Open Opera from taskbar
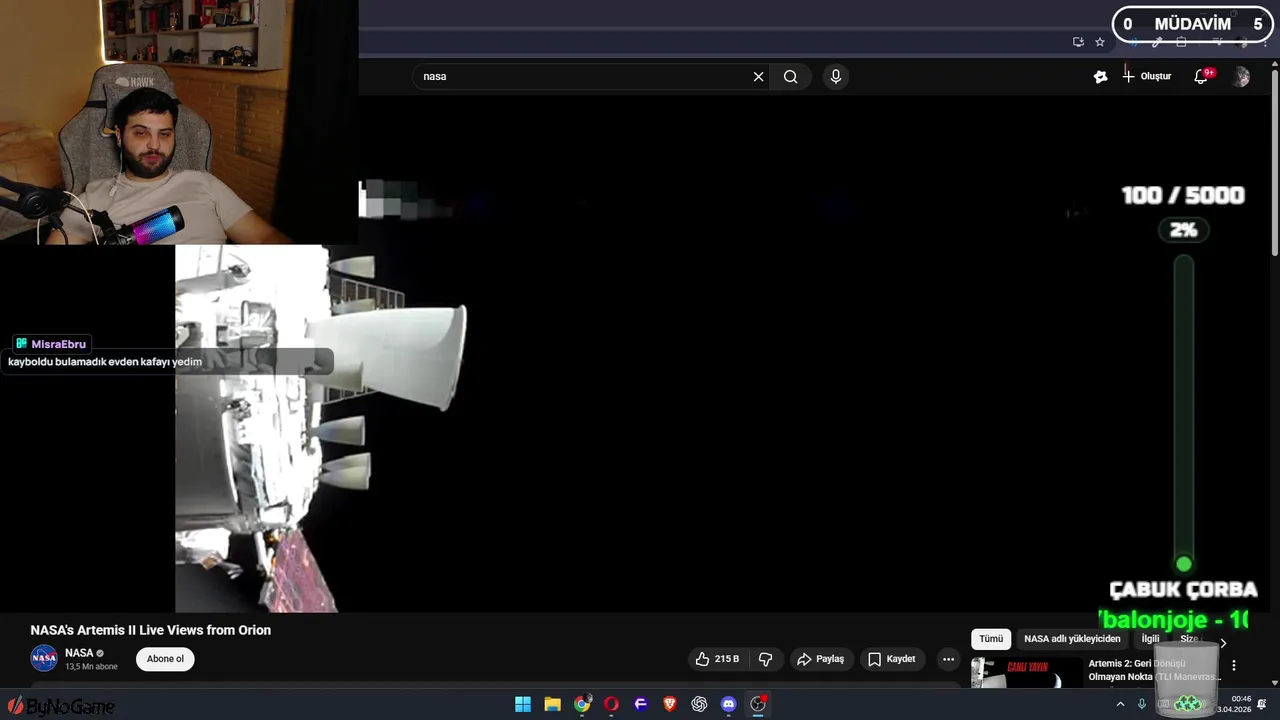Screen dimensions: 1280x720 [611, 704]
